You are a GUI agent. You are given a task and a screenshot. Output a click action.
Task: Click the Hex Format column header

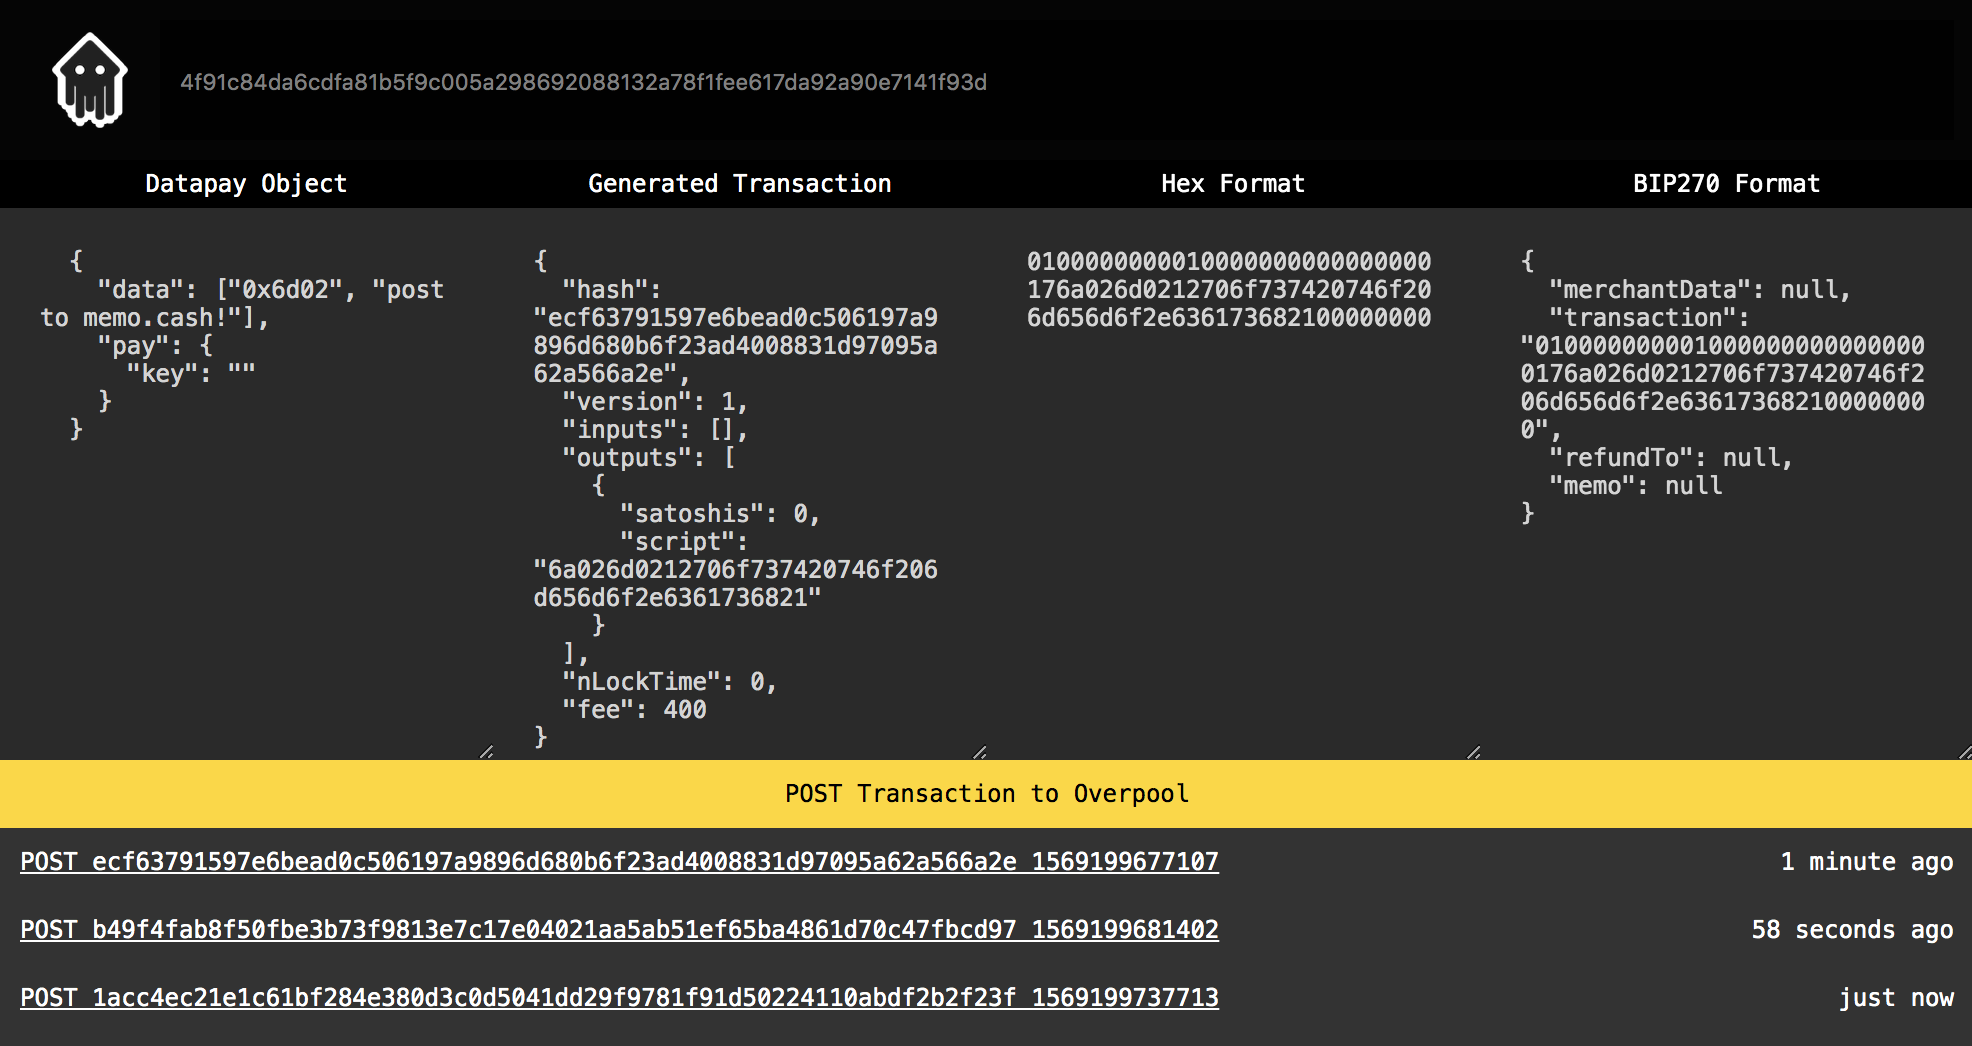click(x=1232, y=183)
